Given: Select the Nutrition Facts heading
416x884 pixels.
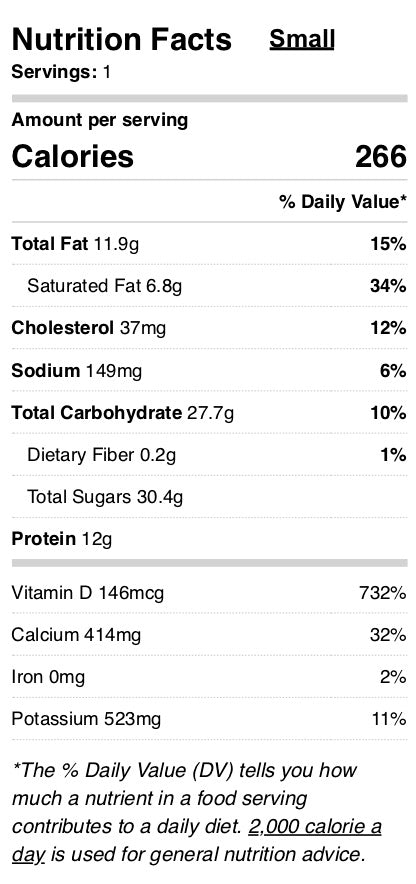Looking at the screenshot, I should (121, 39).
